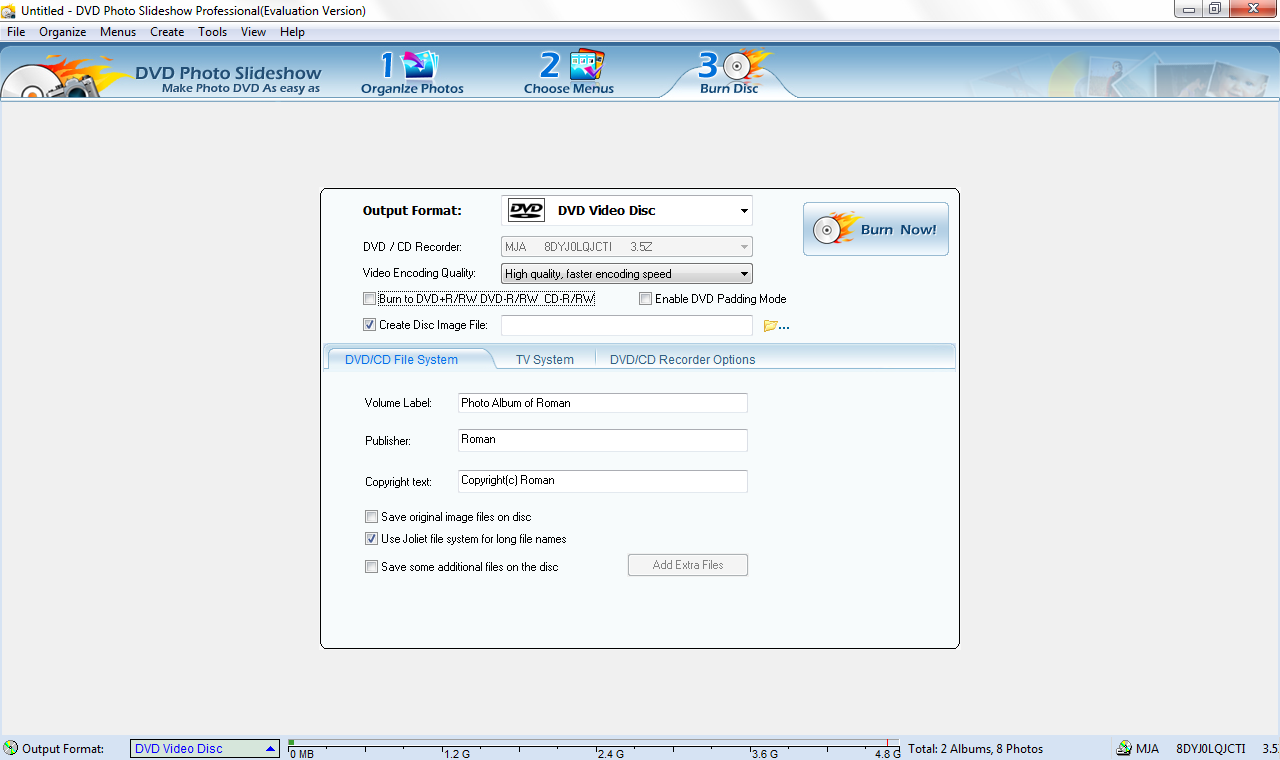Open the Menus menu
This screenshot has width=1280, height=760.
(118, 32)
